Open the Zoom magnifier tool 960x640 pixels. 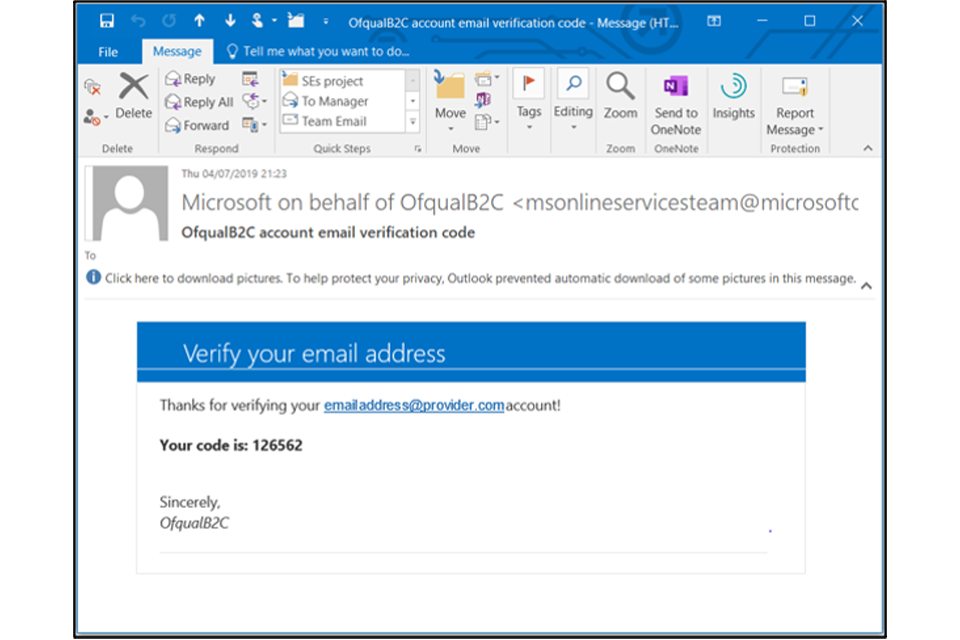tap(620, 96)
